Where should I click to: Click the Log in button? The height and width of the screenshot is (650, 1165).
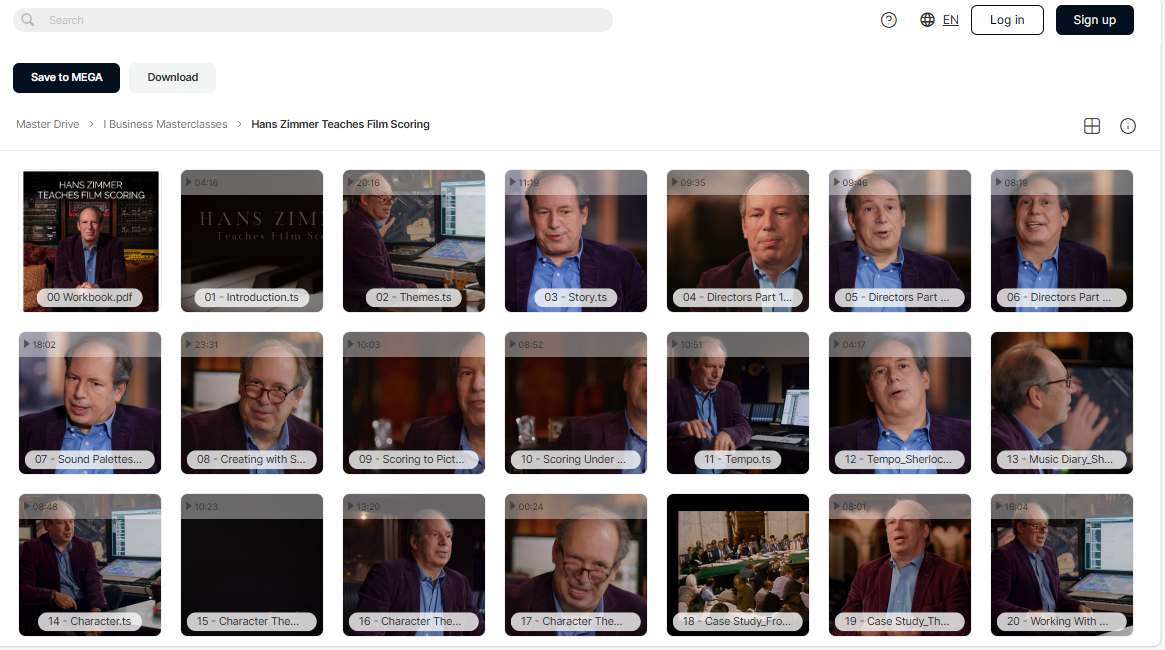[1007, 20]
